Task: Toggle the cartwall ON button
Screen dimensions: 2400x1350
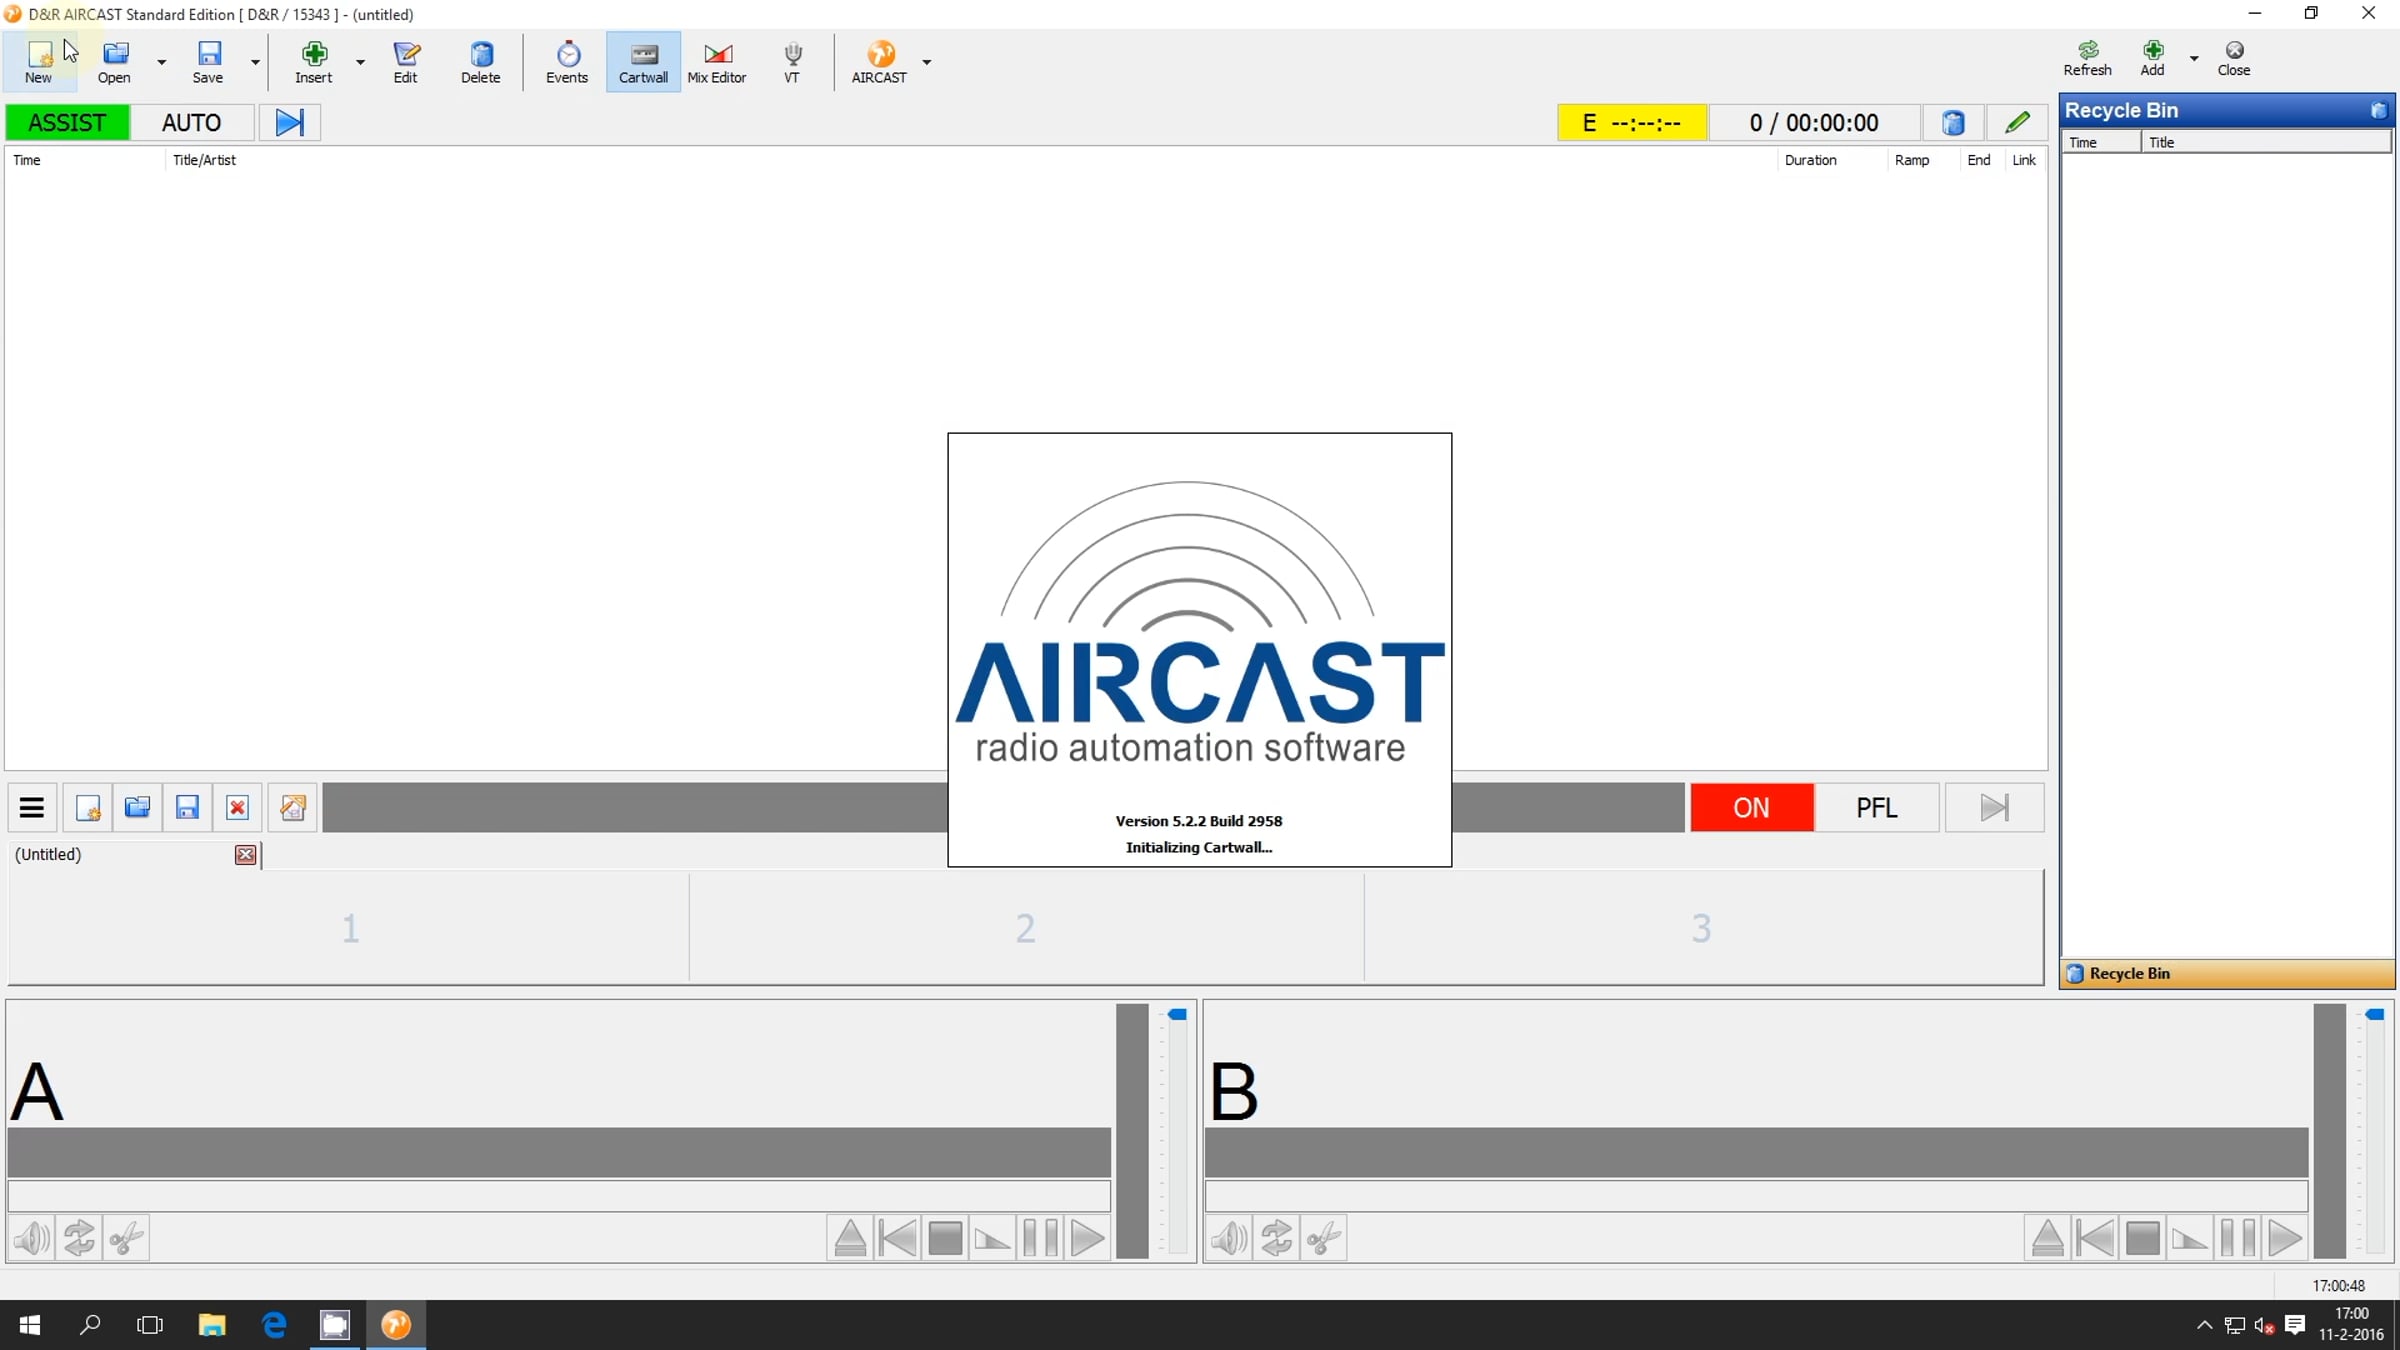Action: [x=1752, y=808]
